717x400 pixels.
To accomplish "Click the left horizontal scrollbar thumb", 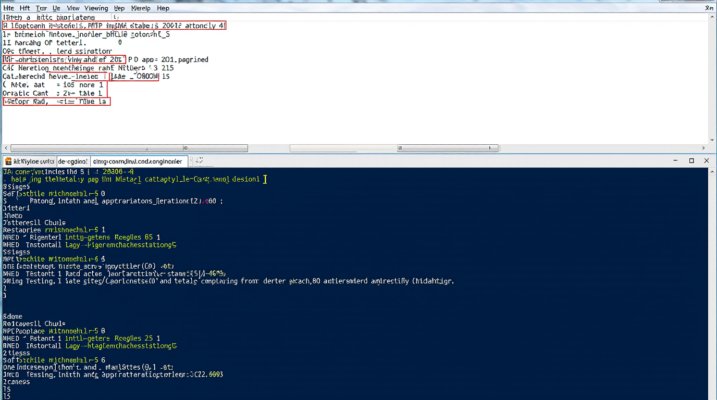I will coord(129,148).
